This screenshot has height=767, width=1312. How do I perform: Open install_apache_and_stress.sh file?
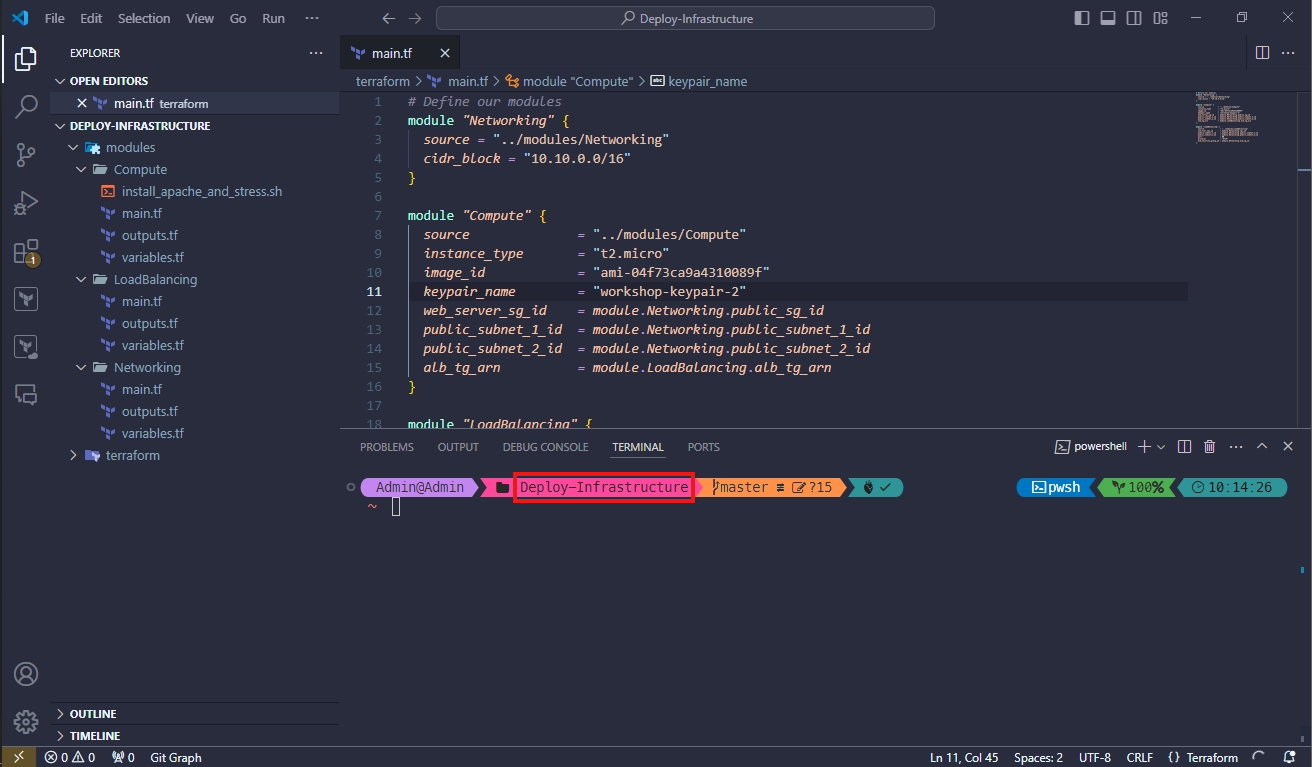pos(202,191)
